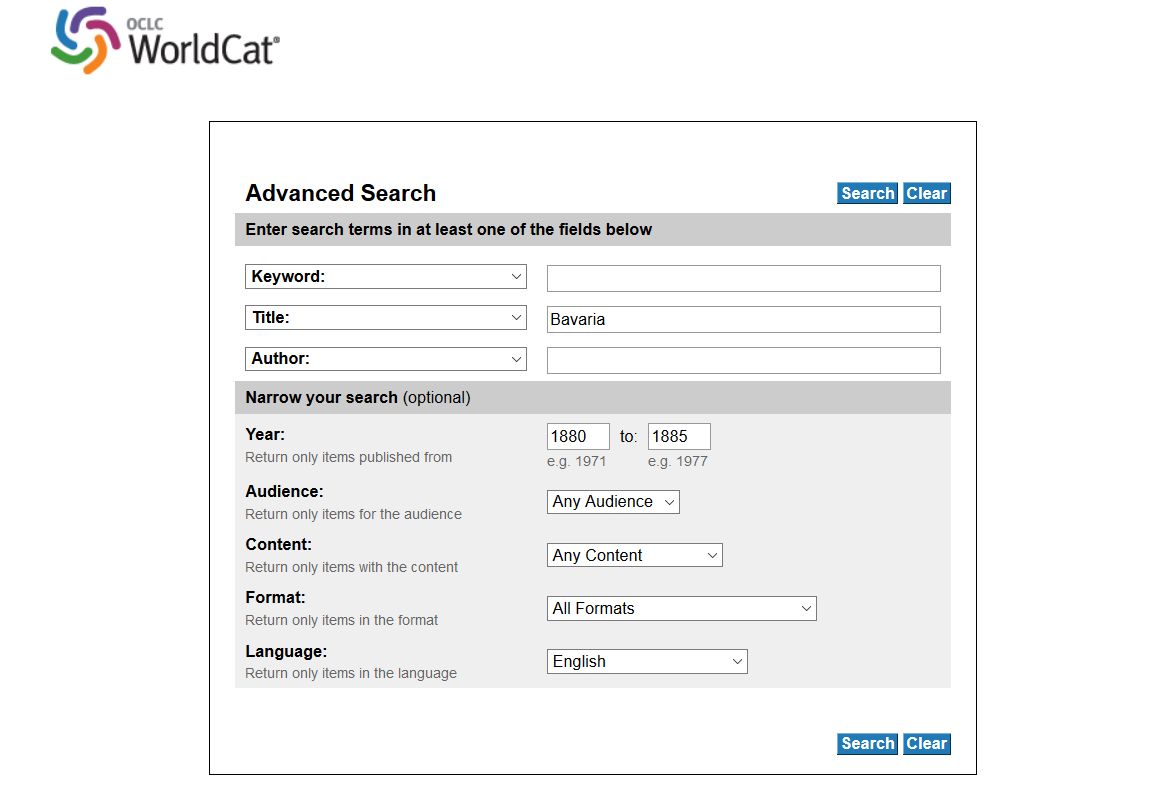Expand the All Formats dropdown
Viewport: 1154px width, 802px height.
click(682, 608)
